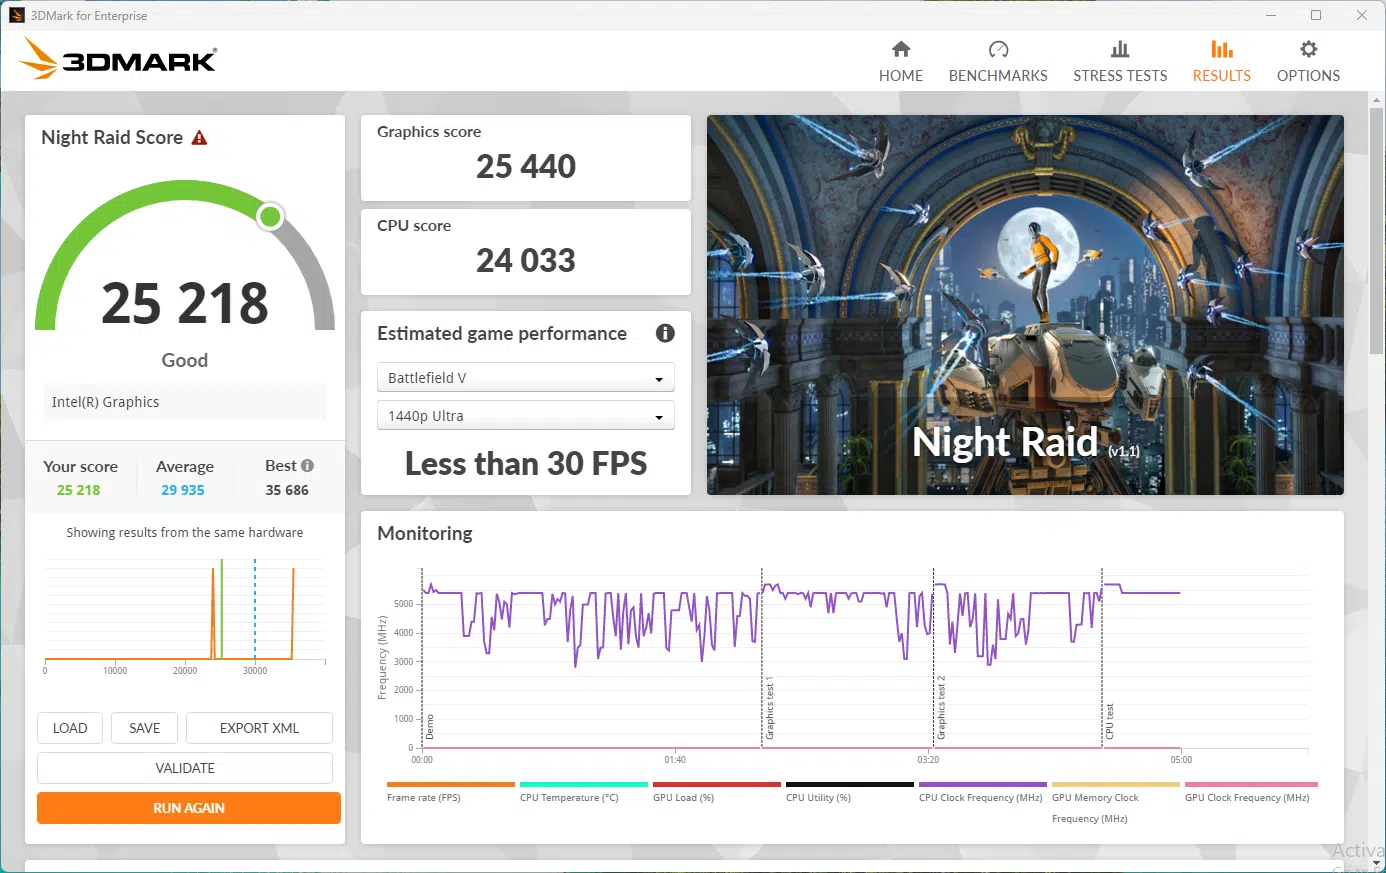The width and height of the screenshot is (1386, 873).
Task: Click the Best score value 35 686
Action: point(287,490)
